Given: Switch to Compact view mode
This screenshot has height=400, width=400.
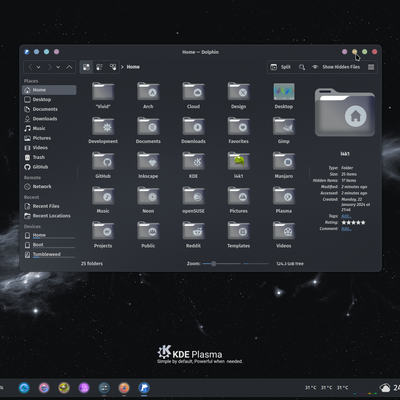Looking at the screenshot, I should pyautogui.click(x=99, y=67).
